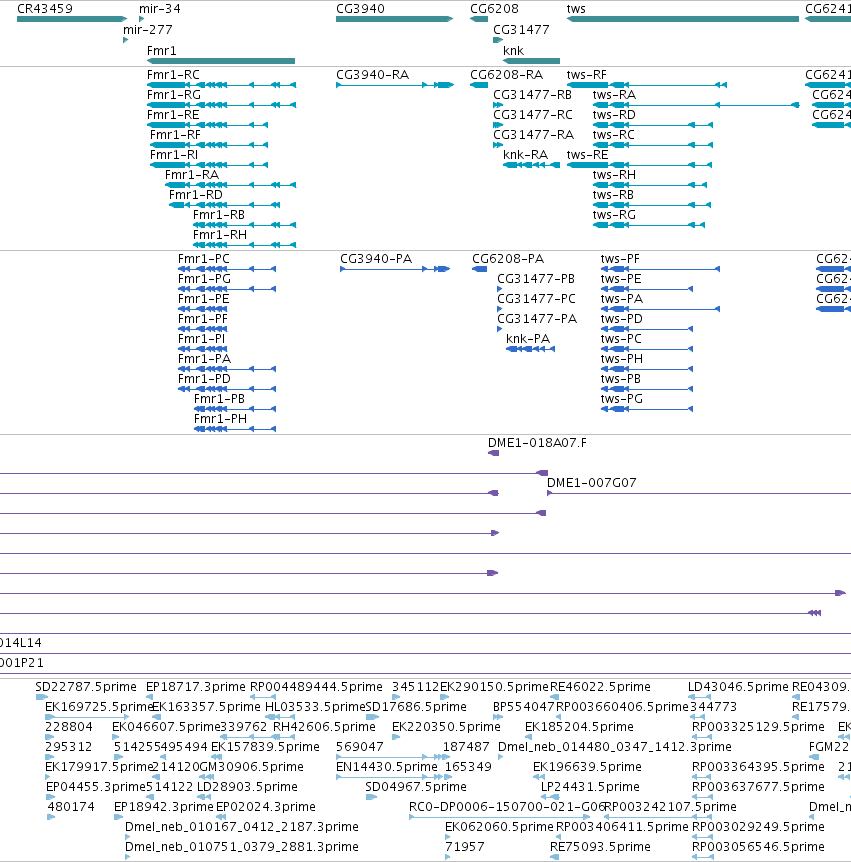Select EST SD22787.5prime
The image size is (851, 862).
(42, 697)
